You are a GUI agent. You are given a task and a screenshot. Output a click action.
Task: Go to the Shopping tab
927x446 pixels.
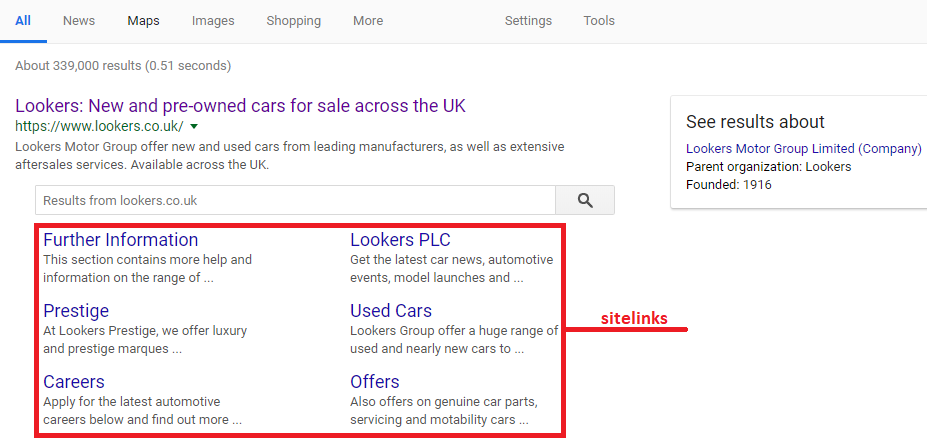pos(293,21)
